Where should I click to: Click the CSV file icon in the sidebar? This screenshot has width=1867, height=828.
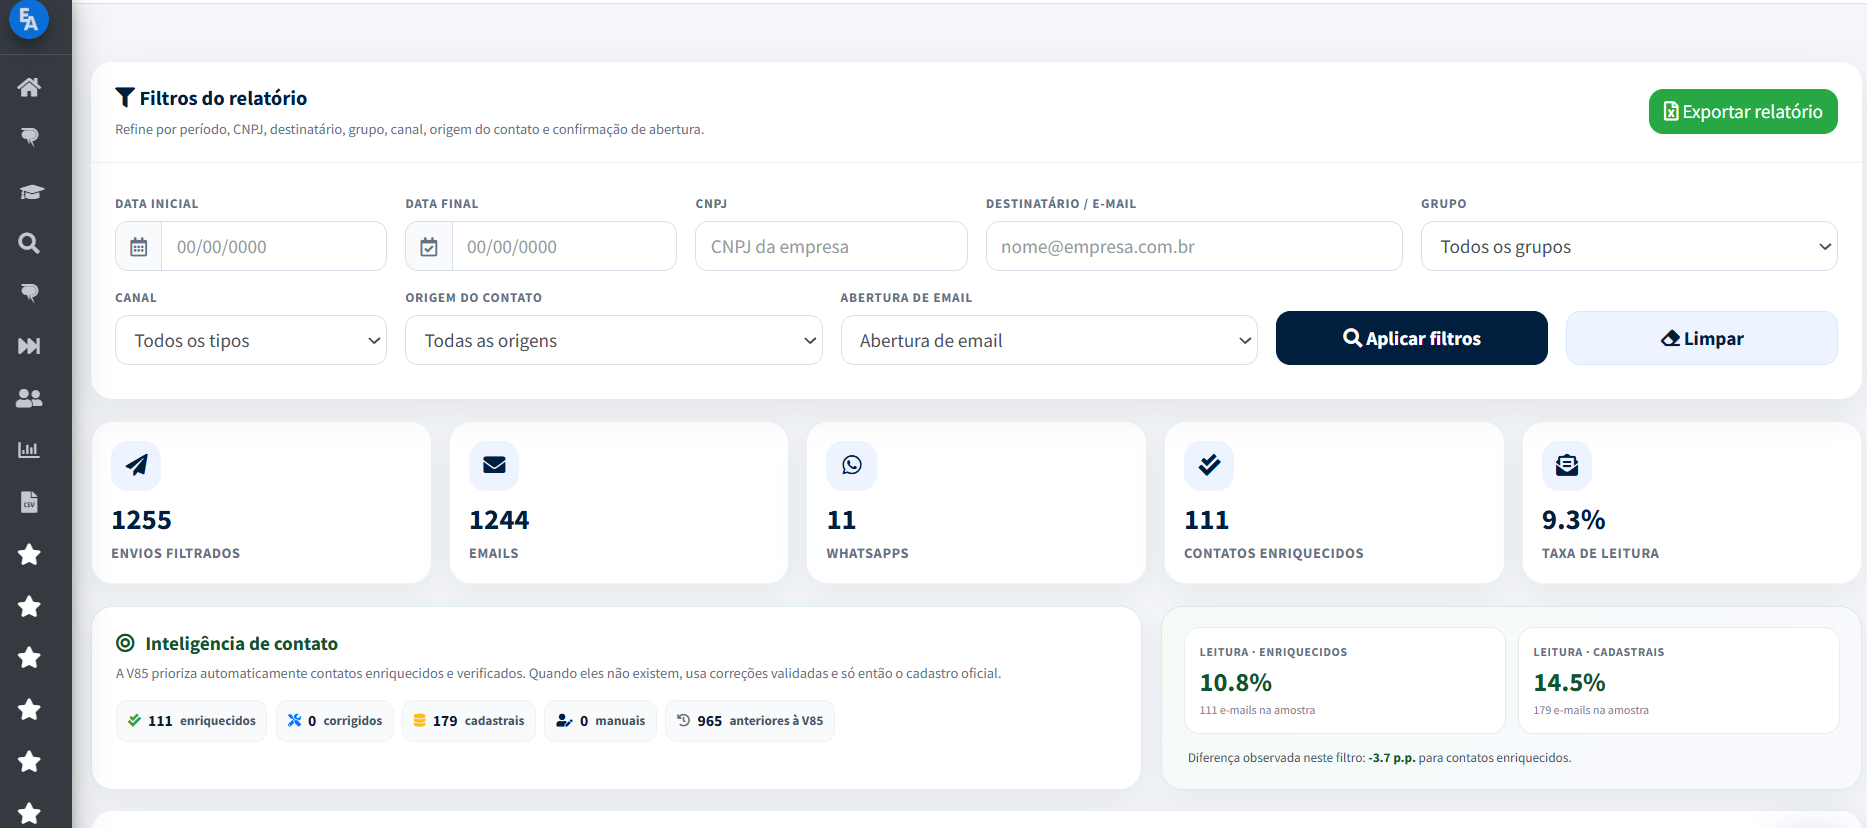pos(29,502)
